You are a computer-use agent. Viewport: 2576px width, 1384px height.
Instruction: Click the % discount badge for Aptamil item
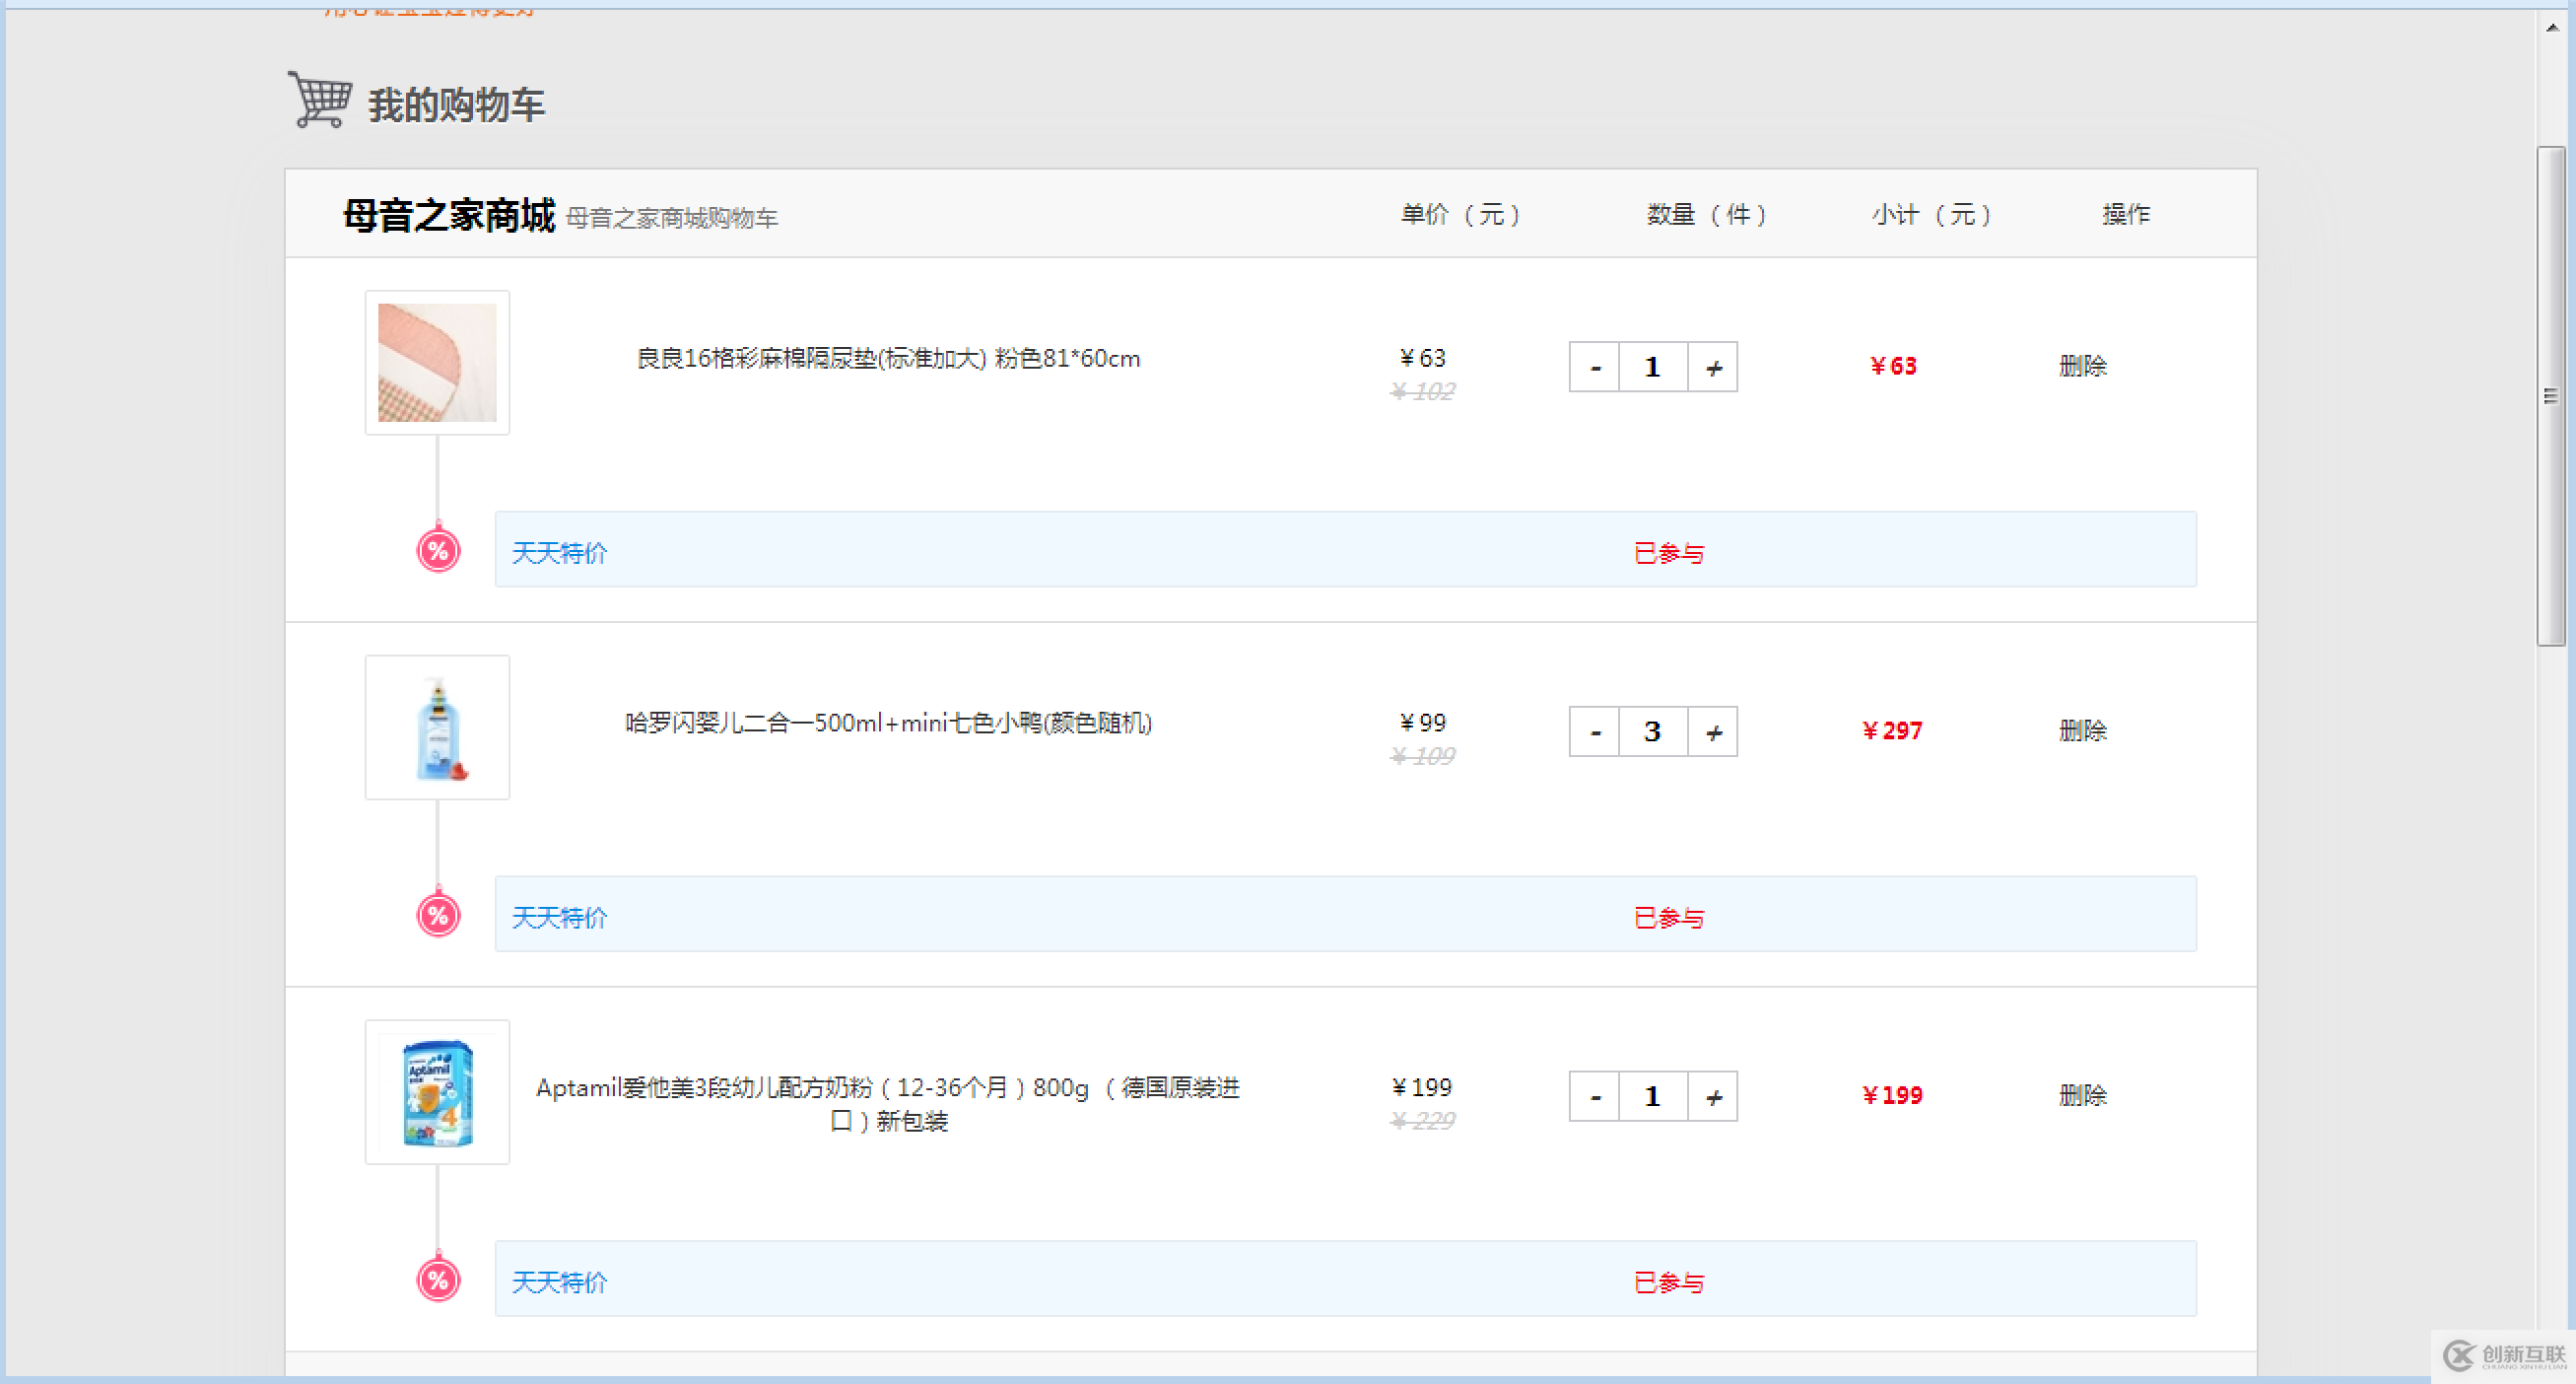click(436, 1278)
